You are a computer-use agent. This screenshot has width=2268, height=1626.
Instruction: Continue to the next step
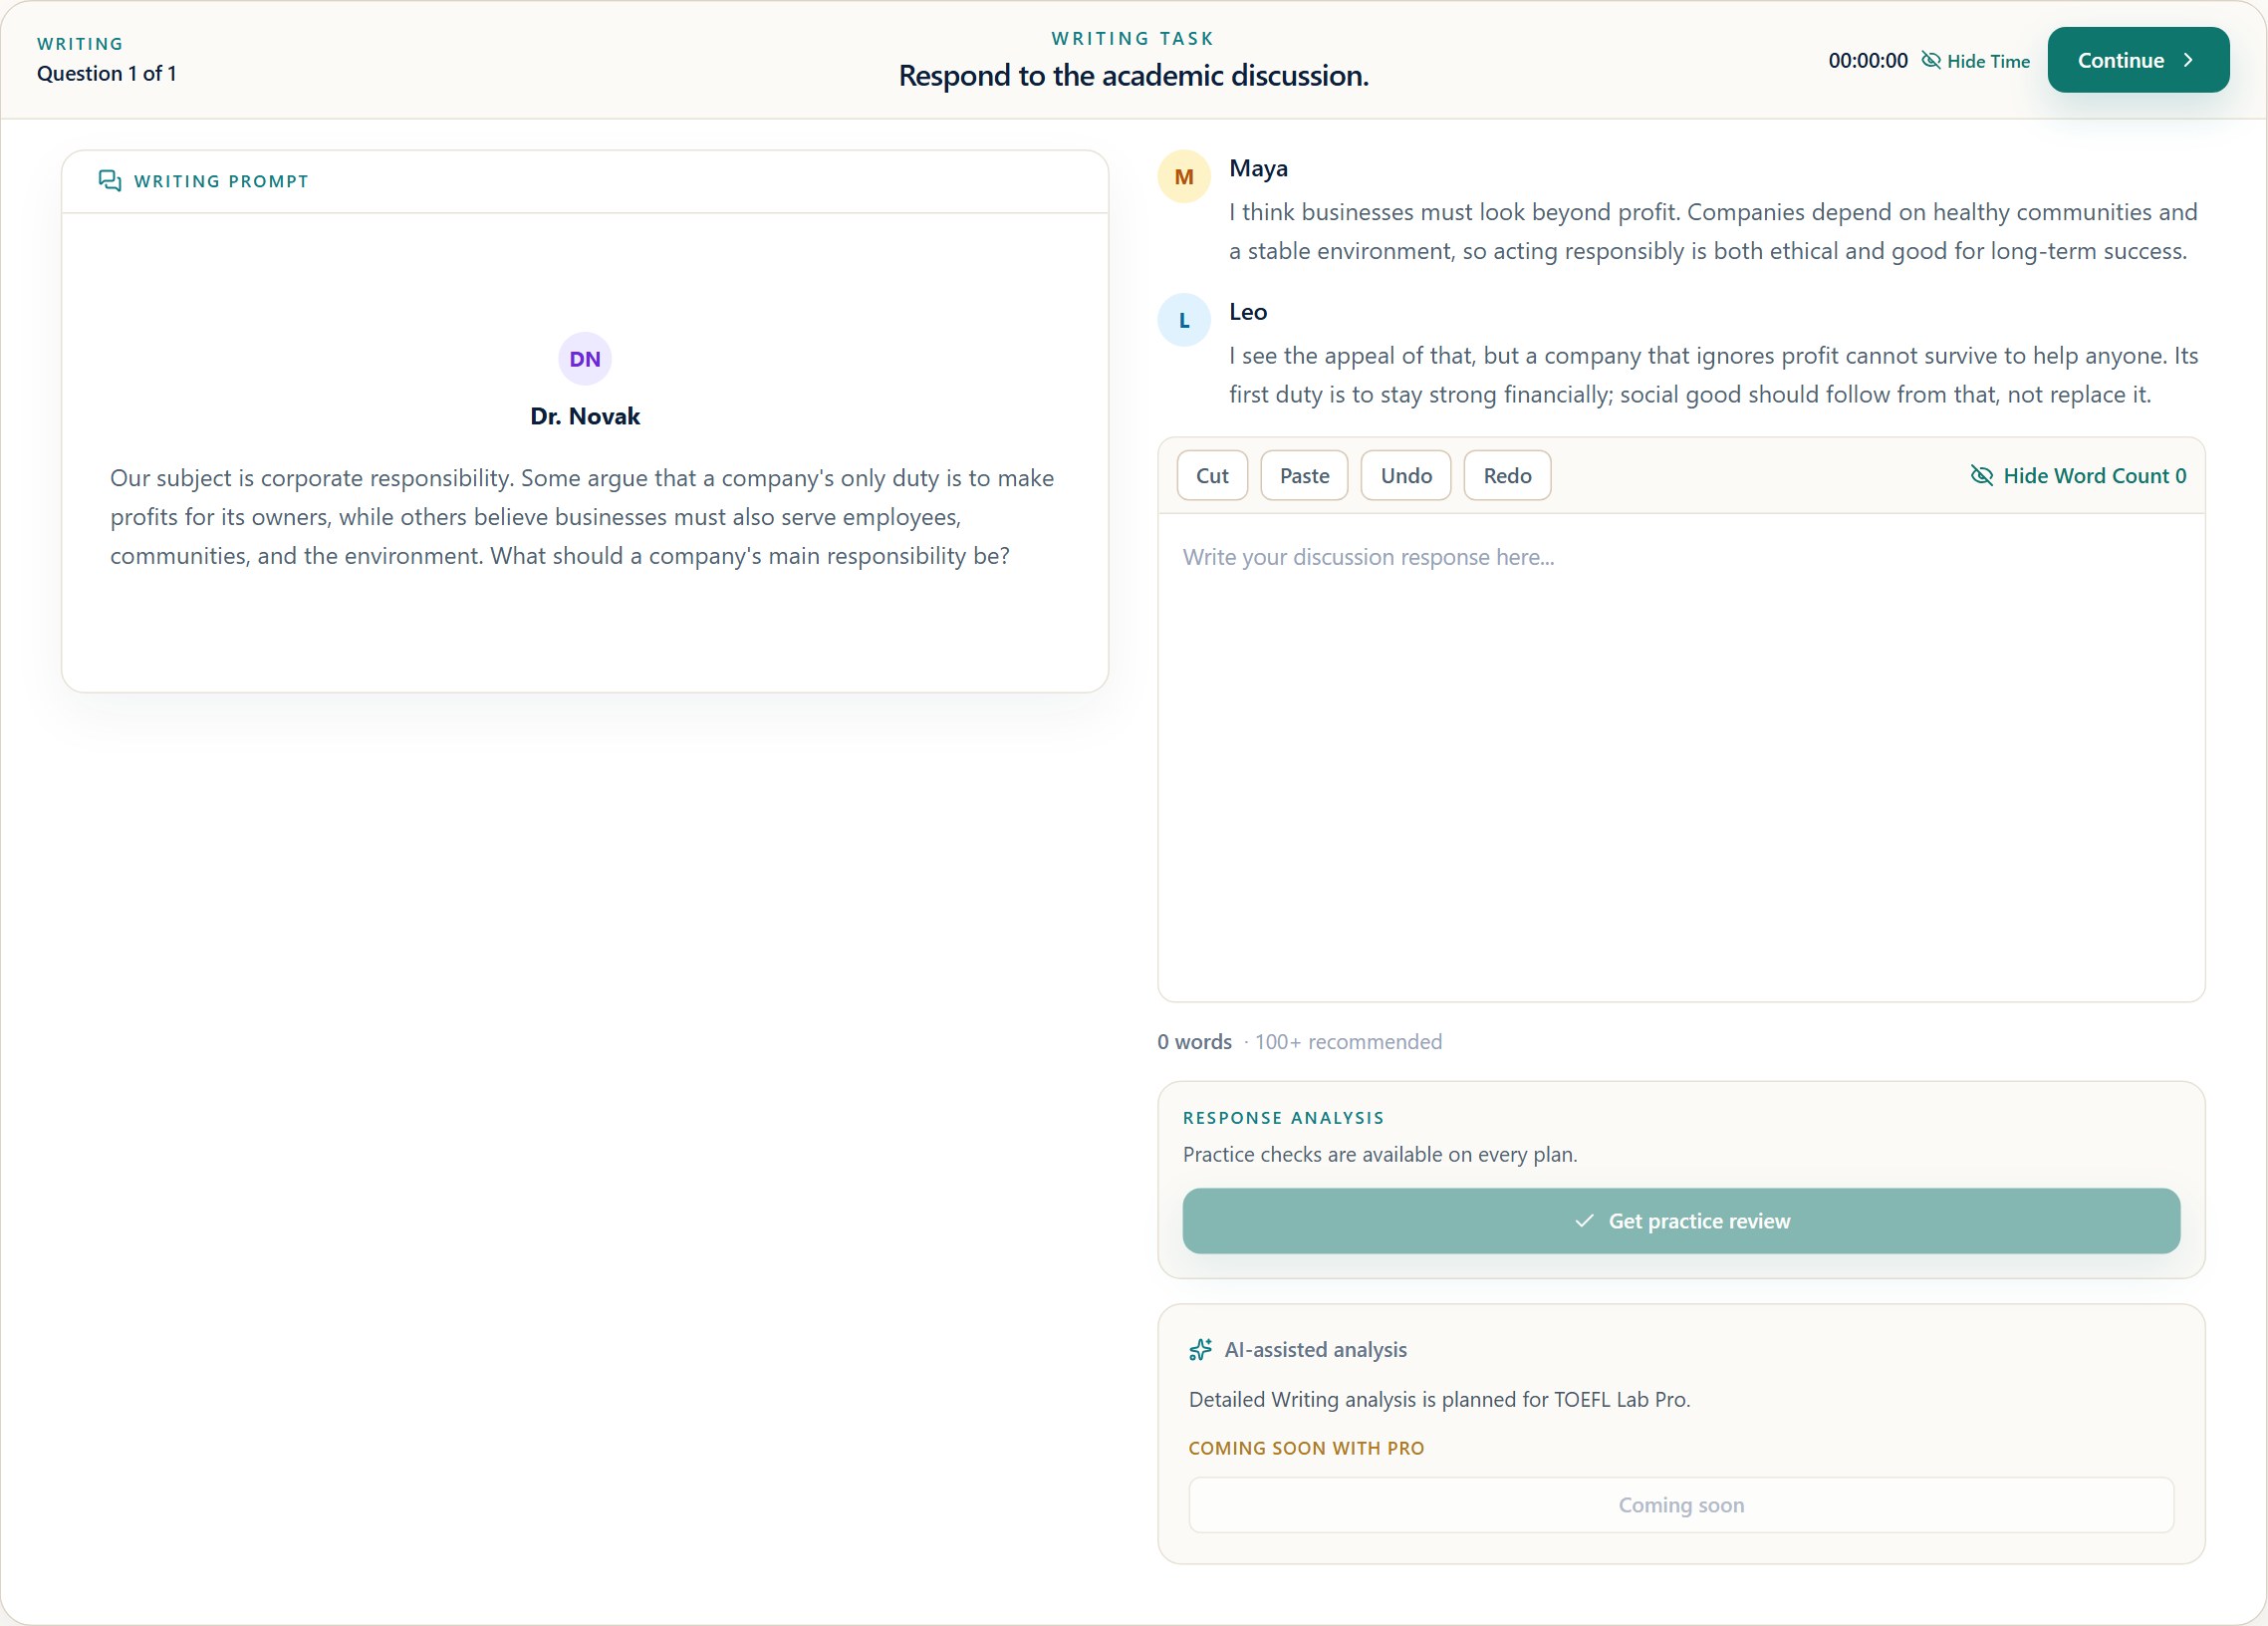2138,60
